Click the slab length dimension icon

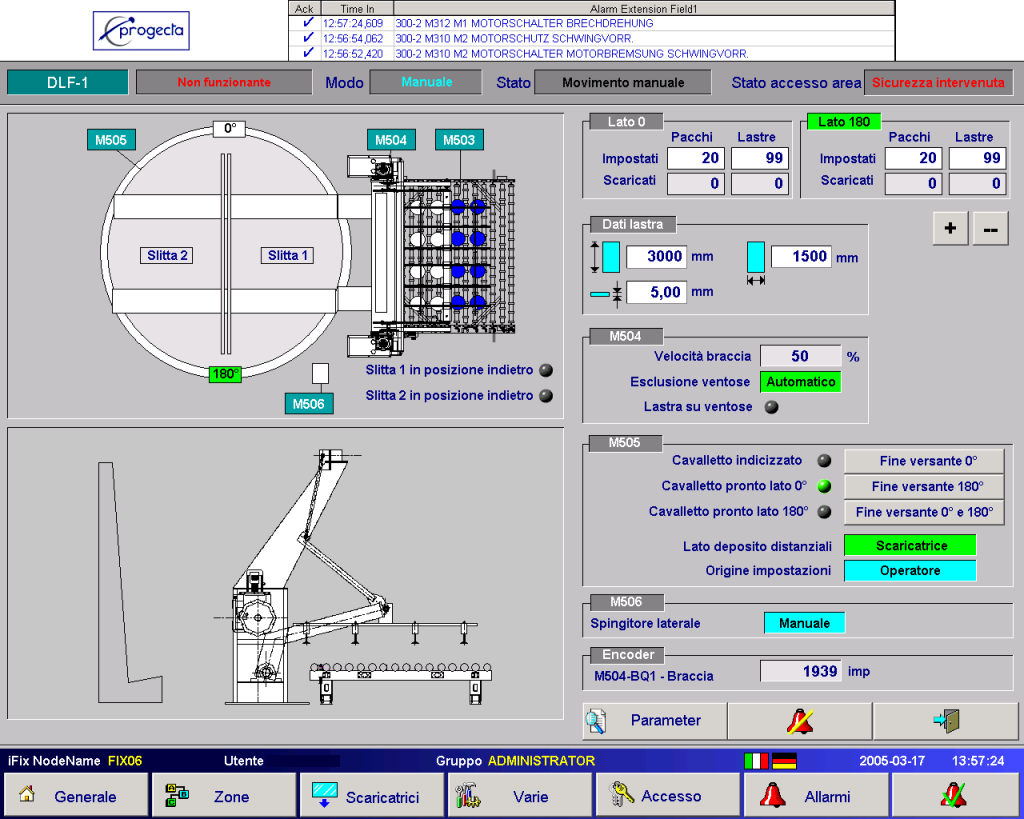pos(605,257)
